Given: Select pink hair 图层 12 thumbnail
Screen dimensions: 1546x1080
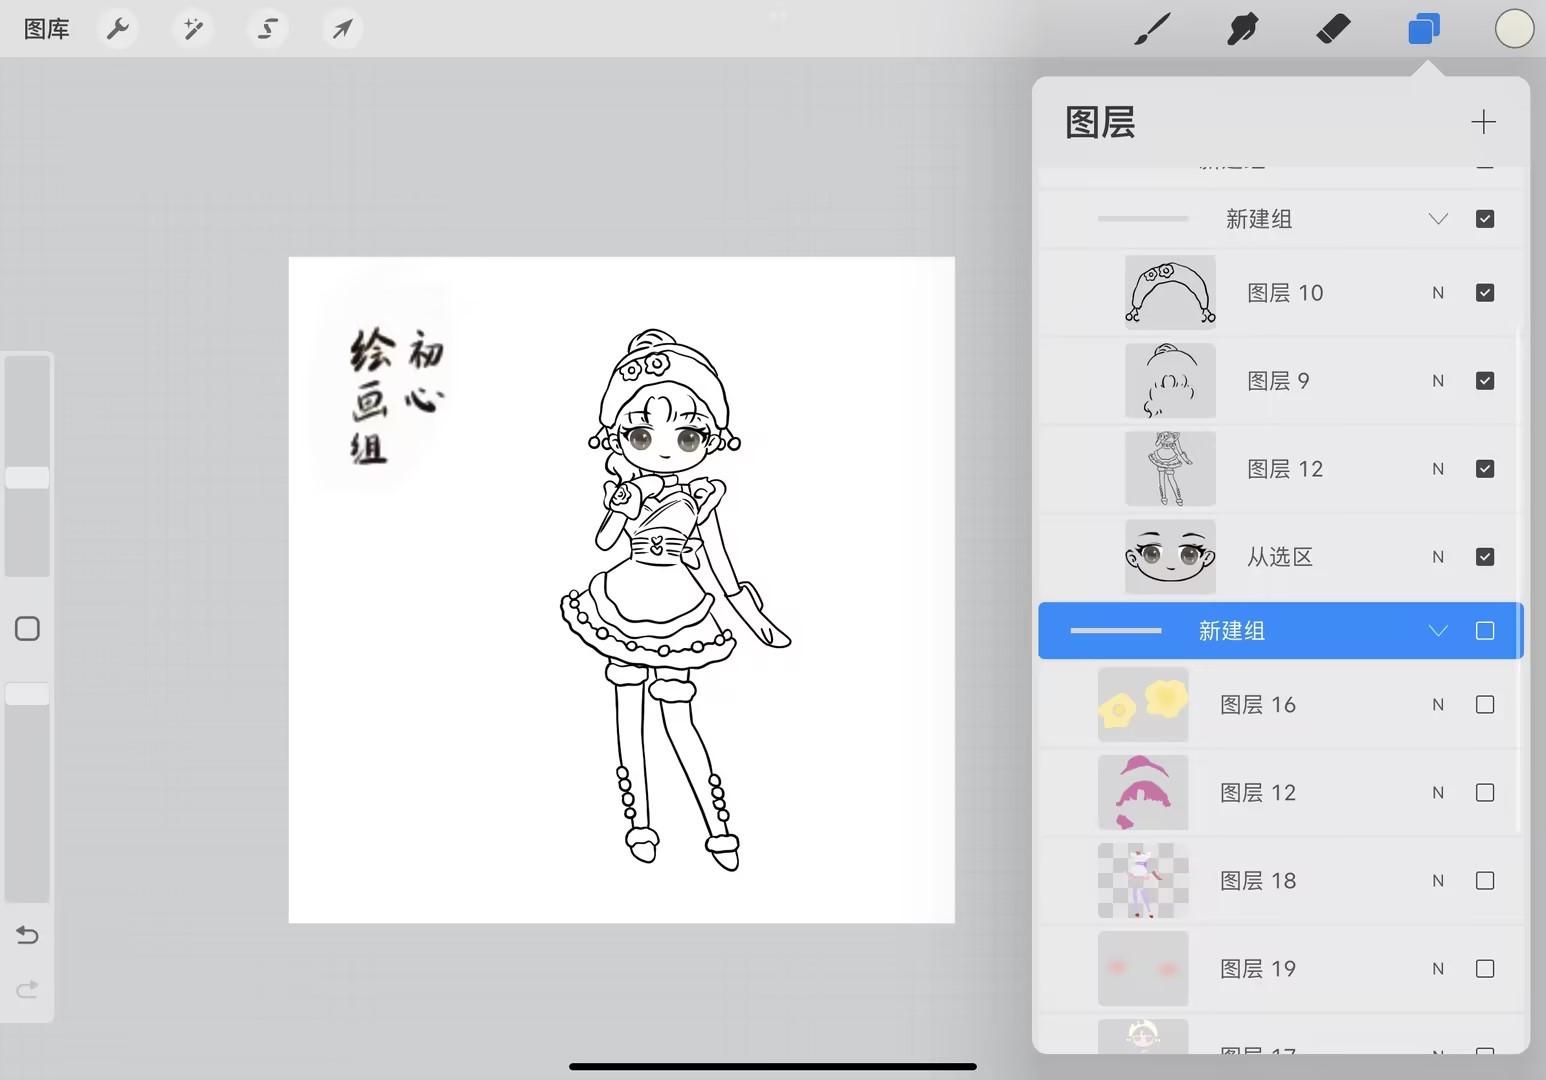Looking at the screenshot, I should tap(1143, 793).
